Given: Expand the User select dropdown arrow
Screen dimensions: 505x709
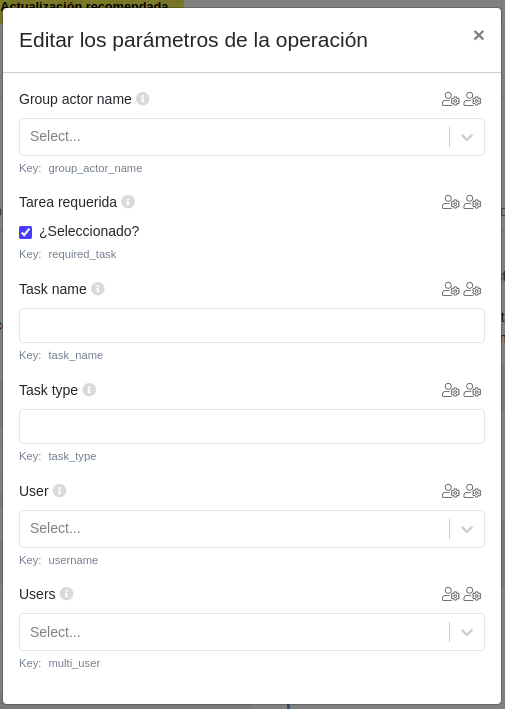Looking at the screenshot, I should click(x=467, y=529).
